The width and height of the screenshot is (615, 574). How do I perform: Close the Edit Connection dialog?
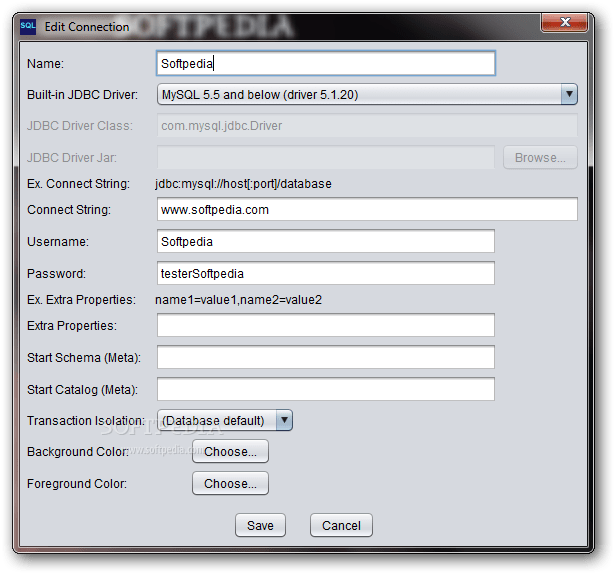pyautogui.click(x=564, y=22)
